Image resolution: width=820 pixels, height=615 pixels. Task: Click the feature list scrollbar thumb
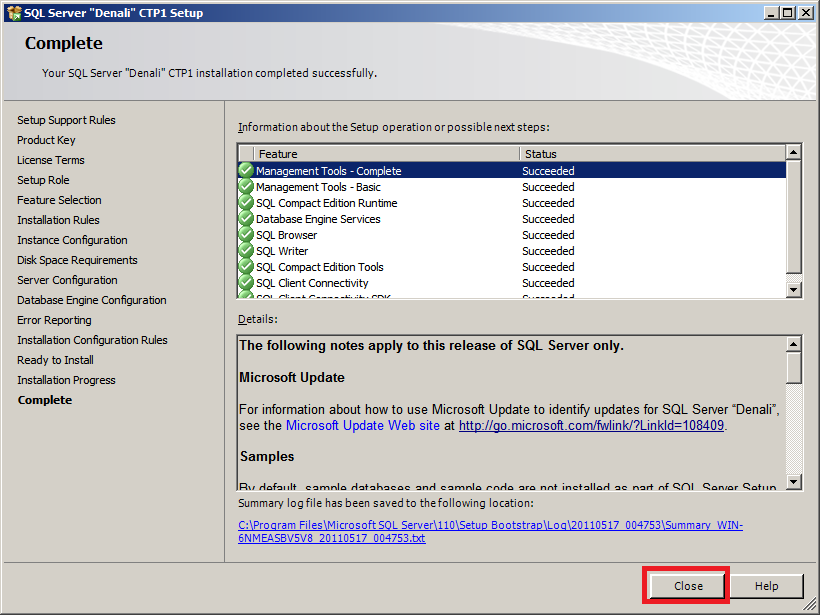click(x=793, y=217)
